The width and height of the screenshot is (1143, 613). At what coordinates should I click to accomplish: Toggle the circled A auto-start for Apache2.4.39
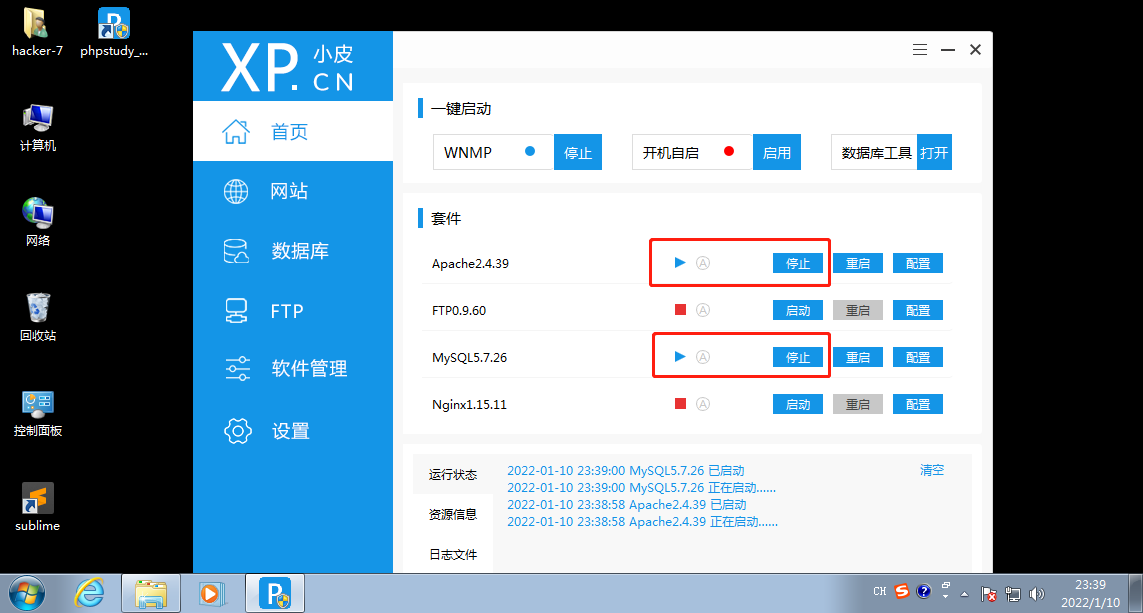pyautogui.click(x=703, y=263)
